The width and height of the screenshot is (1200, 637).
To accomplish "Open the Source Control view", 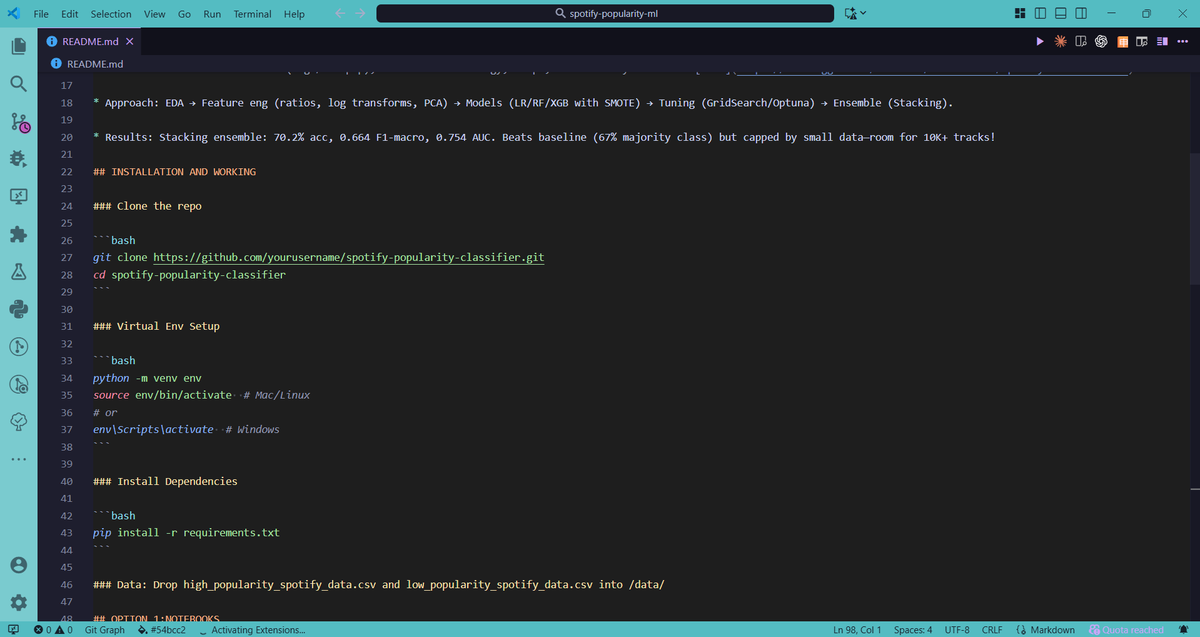I will tap(18, 122).
